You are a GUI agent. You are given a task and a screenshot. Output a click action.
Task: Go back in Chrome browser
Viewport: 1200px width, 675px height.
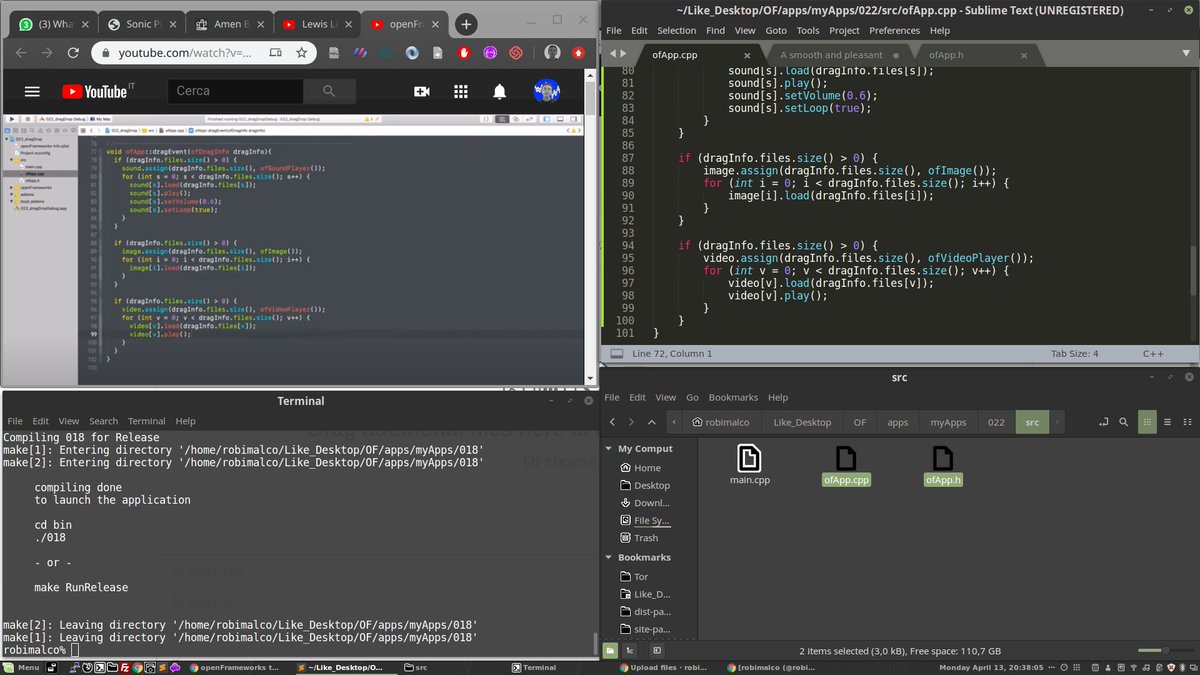19,52
